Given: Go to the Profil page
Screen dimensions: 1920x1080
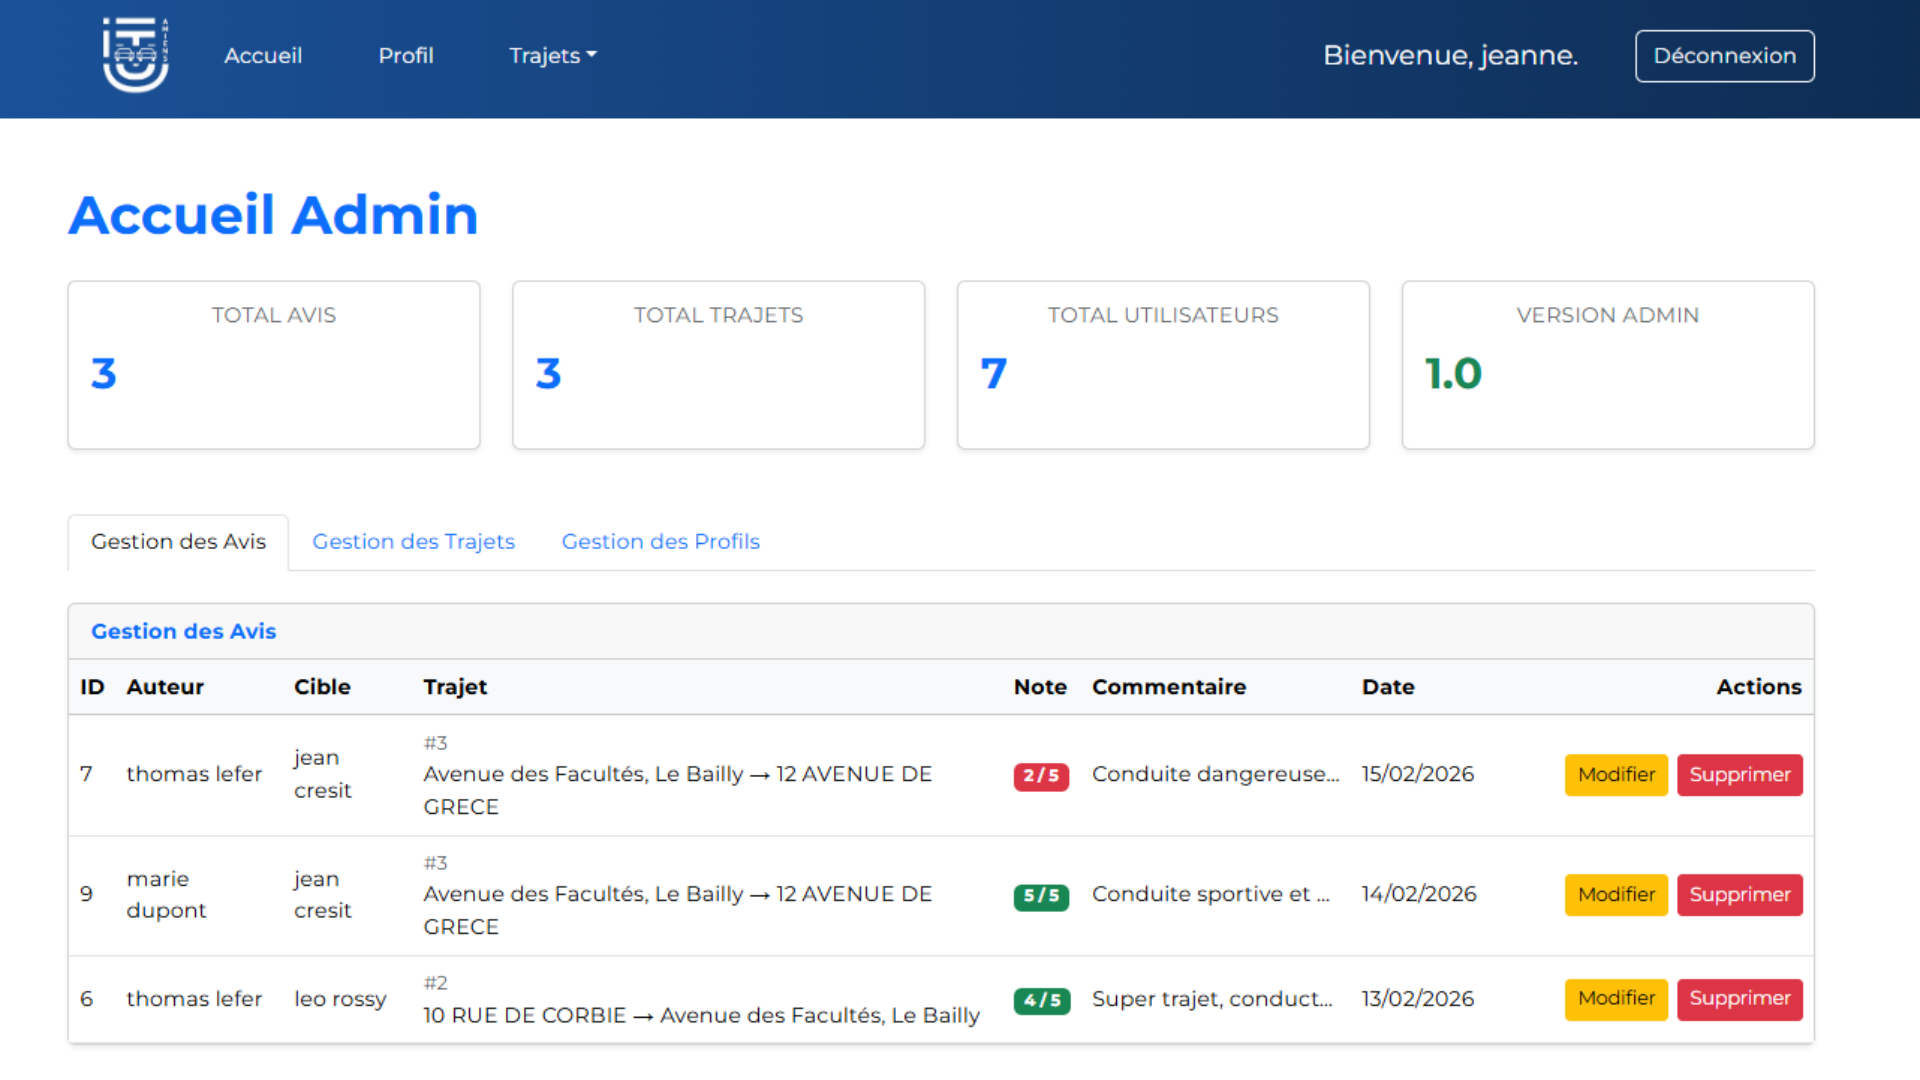Looking at the screenshot, I should tap(406, 56).
